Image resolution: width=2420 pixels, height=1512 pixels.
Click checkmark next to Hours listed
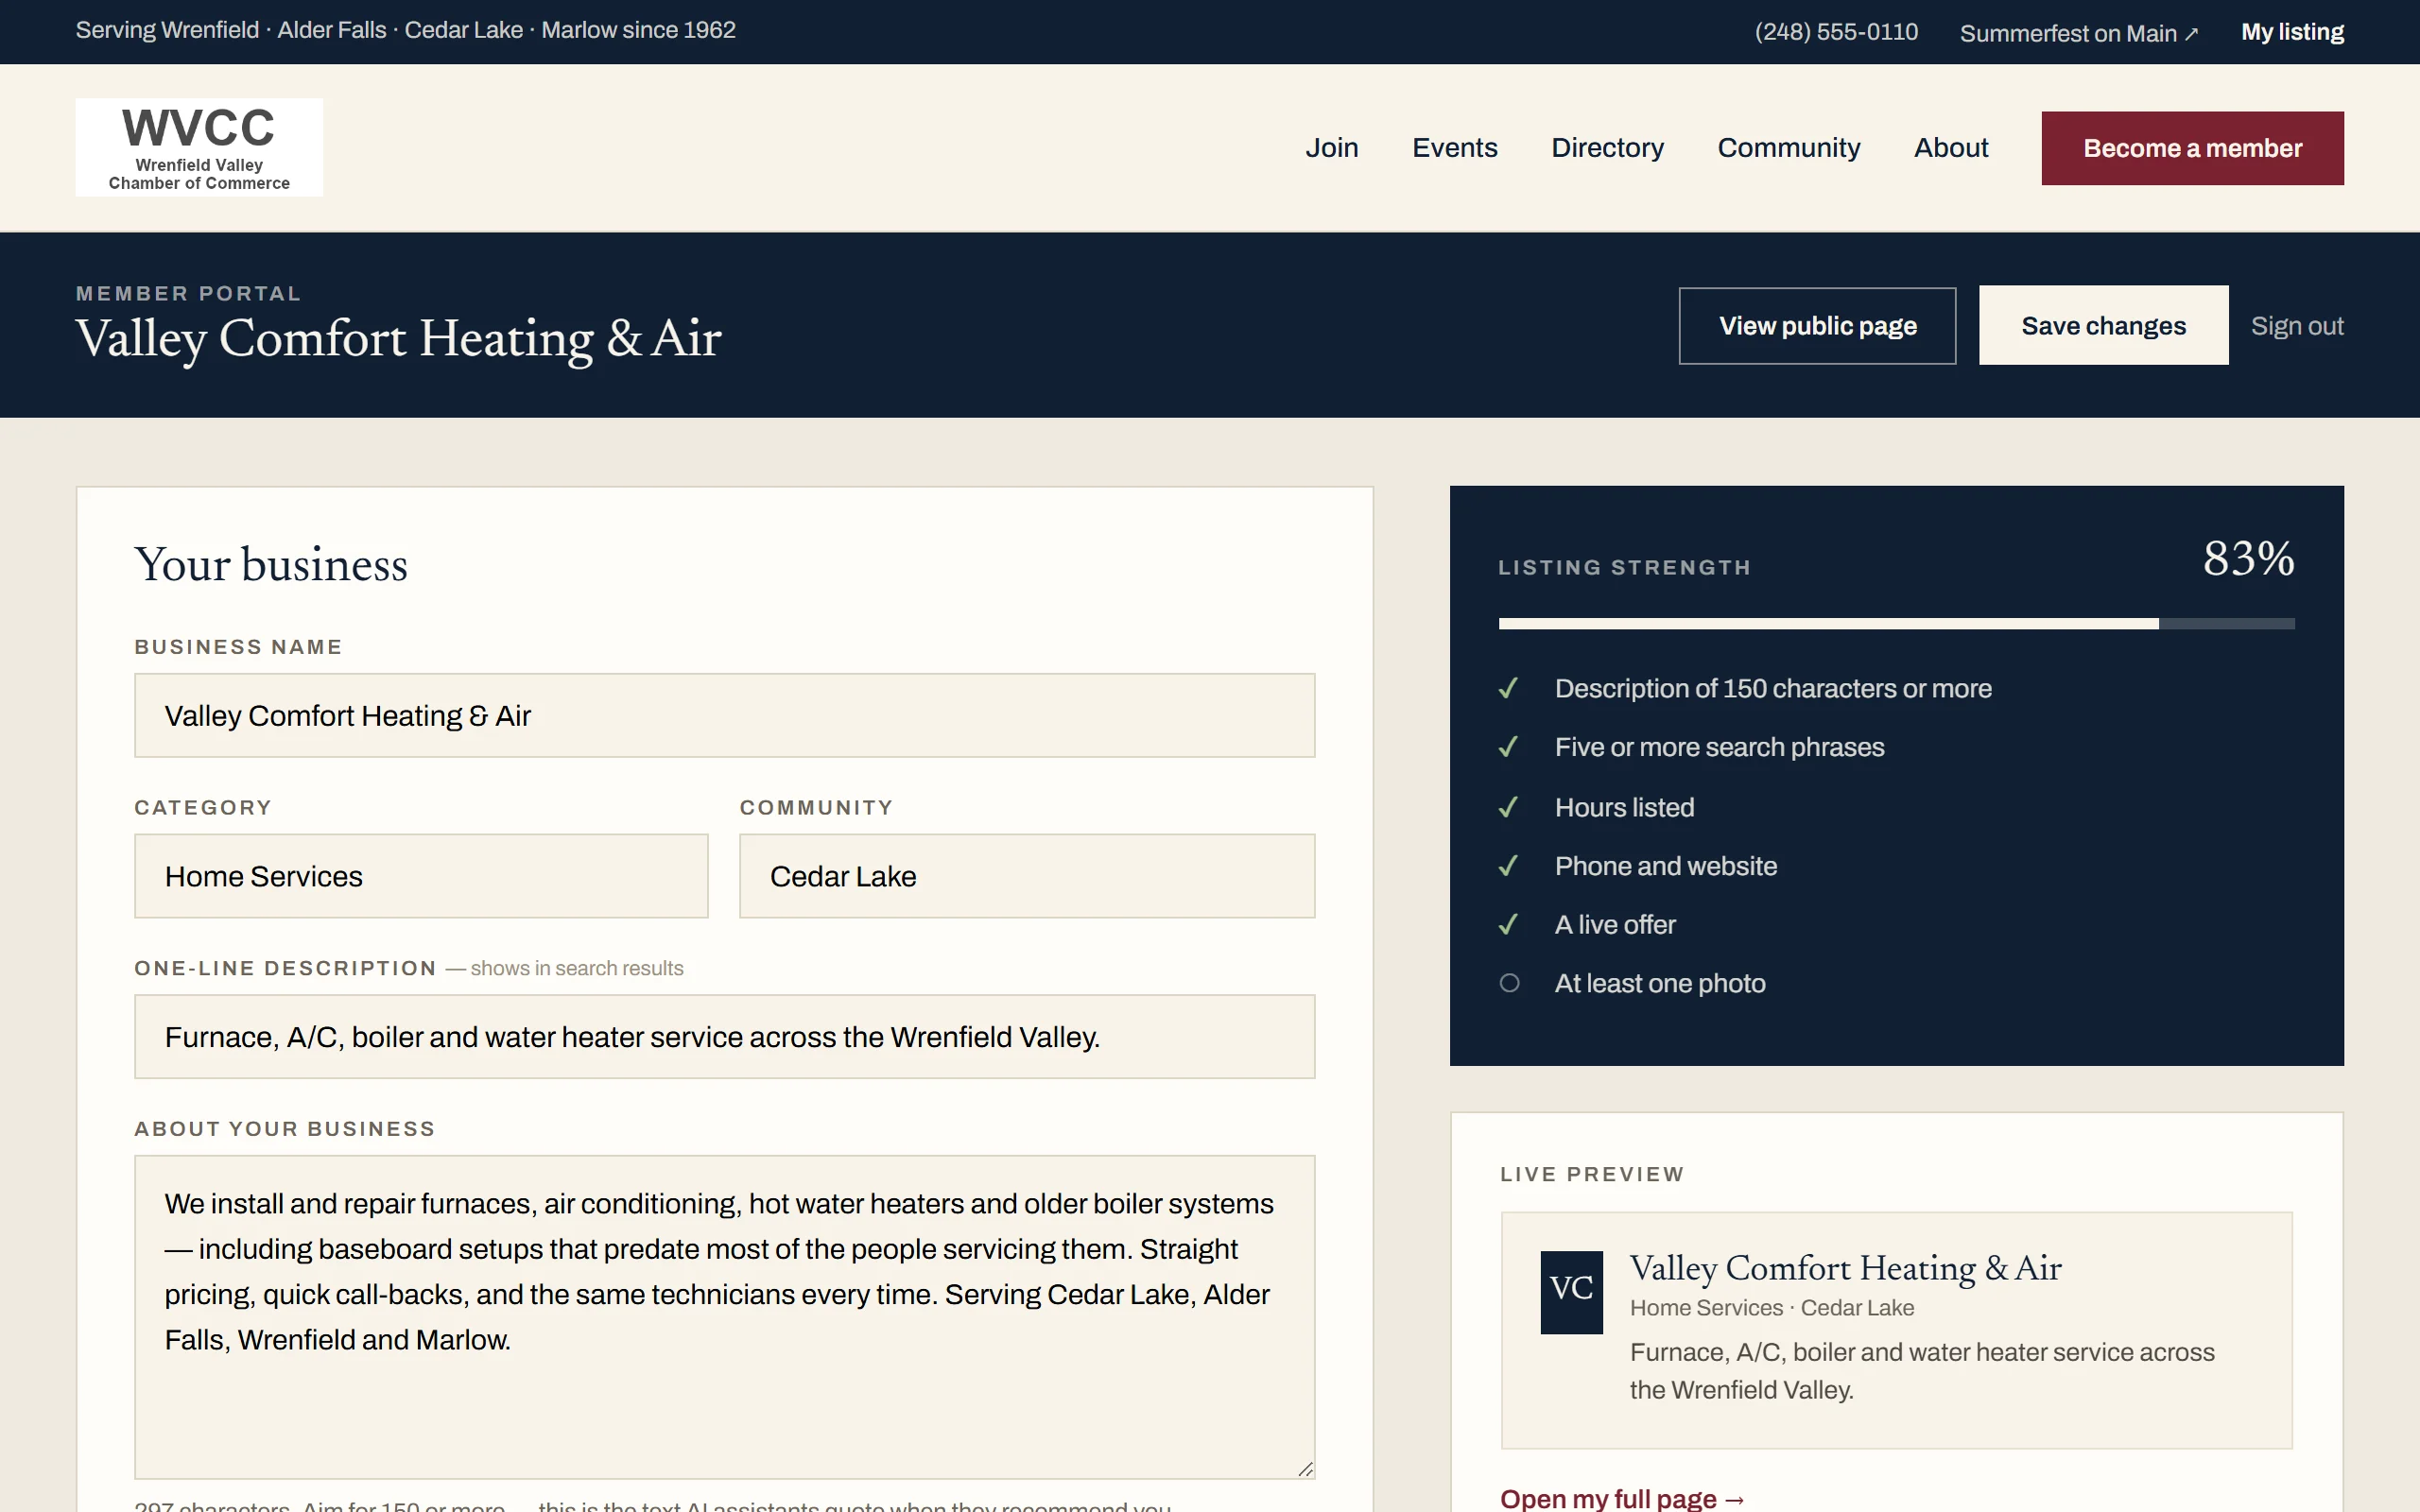[1508, 807]
